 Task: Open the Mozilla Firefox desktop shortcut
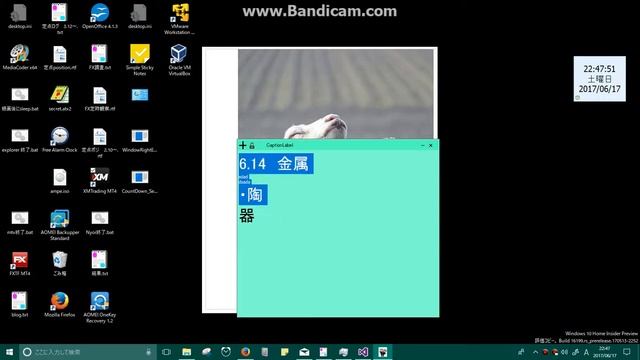tap(60, 304)
